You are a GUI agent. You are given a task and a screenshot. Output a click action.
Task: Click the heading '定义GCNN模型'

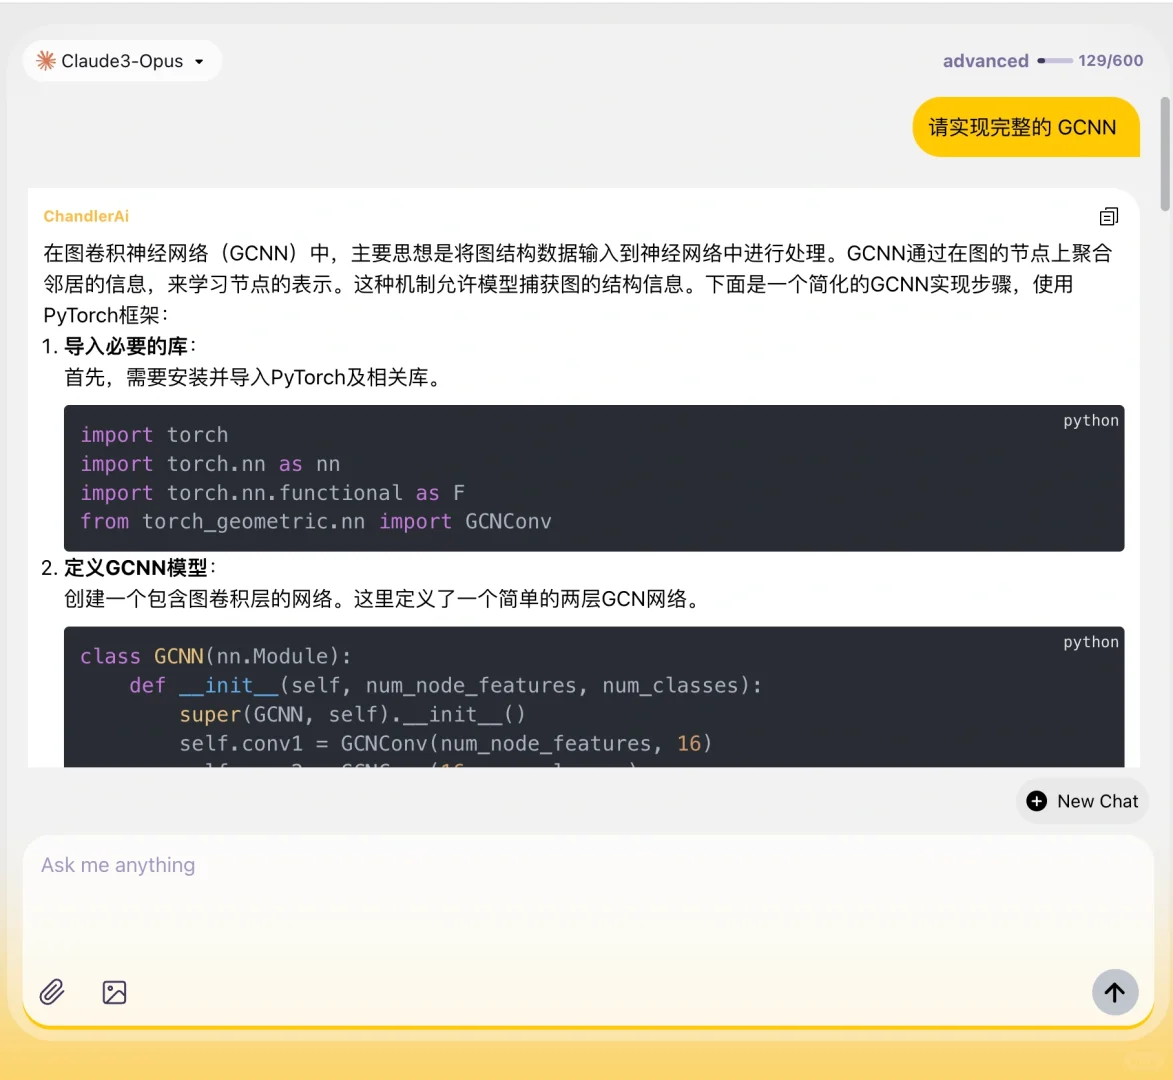click(x=135, y=568)
